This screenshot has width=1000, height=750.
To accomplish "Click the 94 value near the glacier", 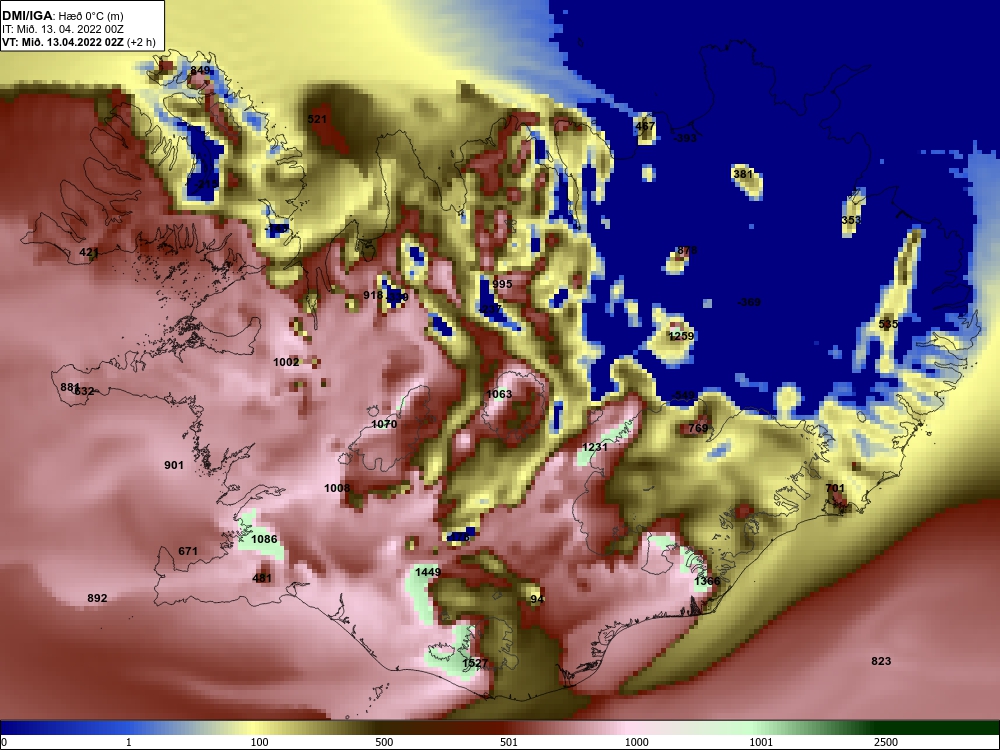I will pyautogui.click(x=538, y=599).
